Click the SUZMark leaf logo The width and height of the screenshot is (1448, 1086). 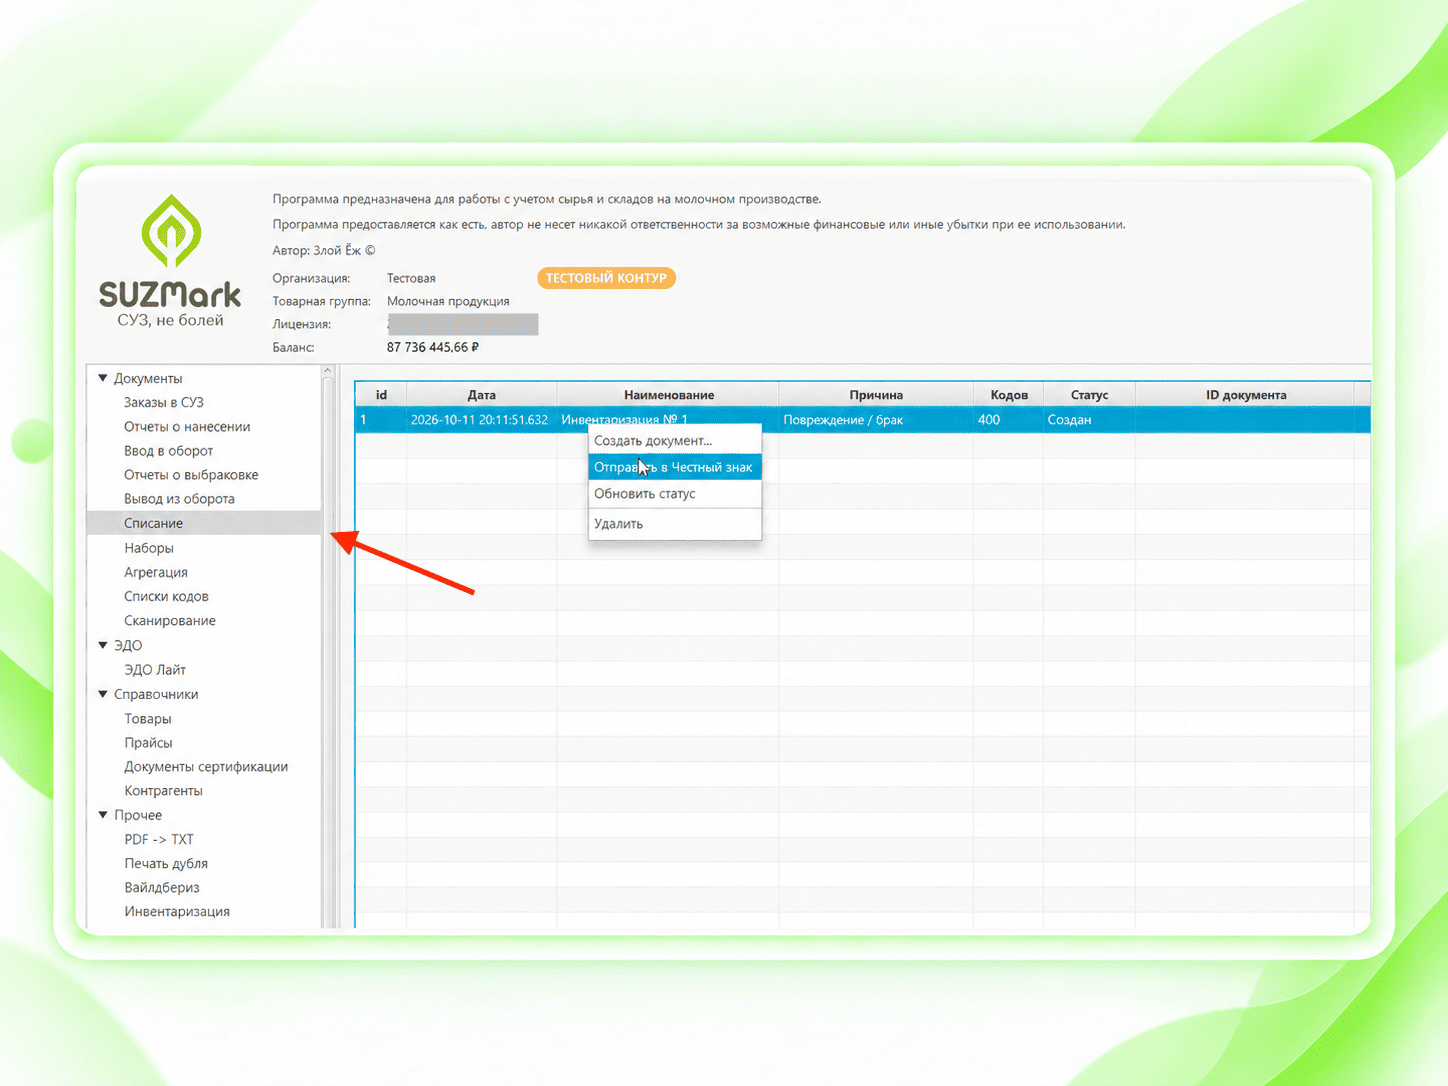pos(171,231)
